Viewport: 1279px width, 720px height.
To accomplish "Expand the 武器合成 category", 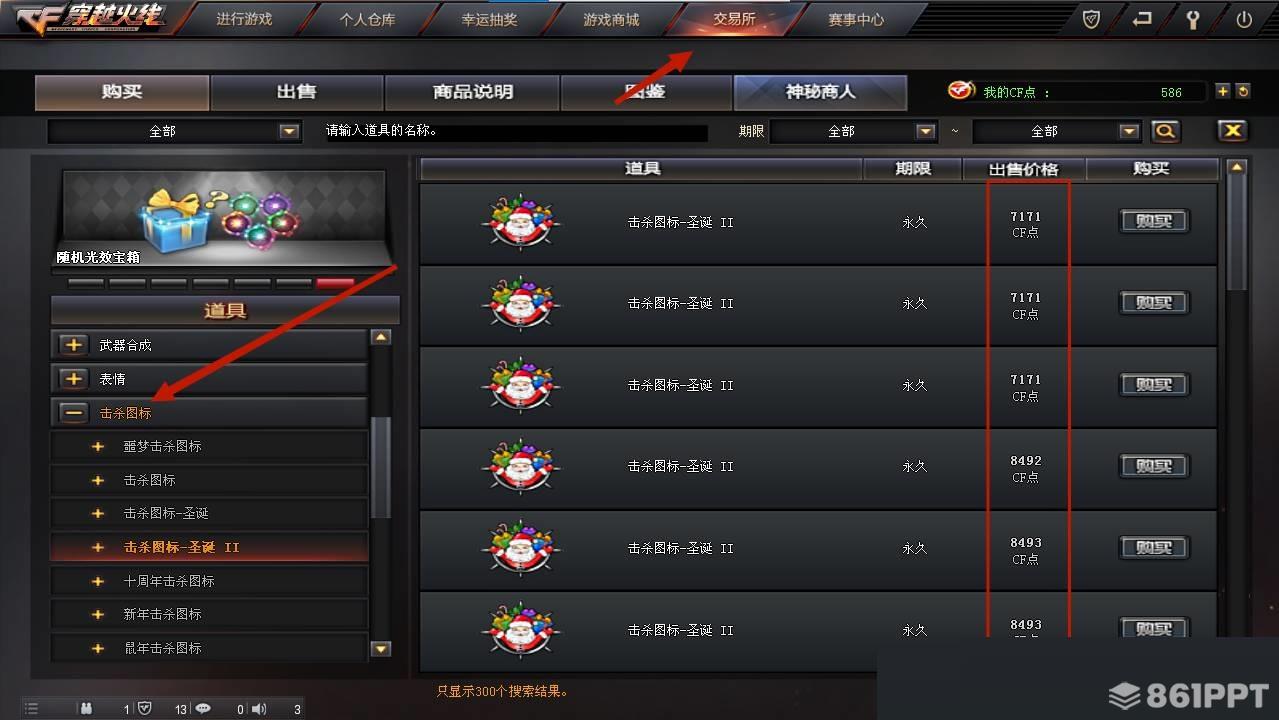I will coord(73,345).
